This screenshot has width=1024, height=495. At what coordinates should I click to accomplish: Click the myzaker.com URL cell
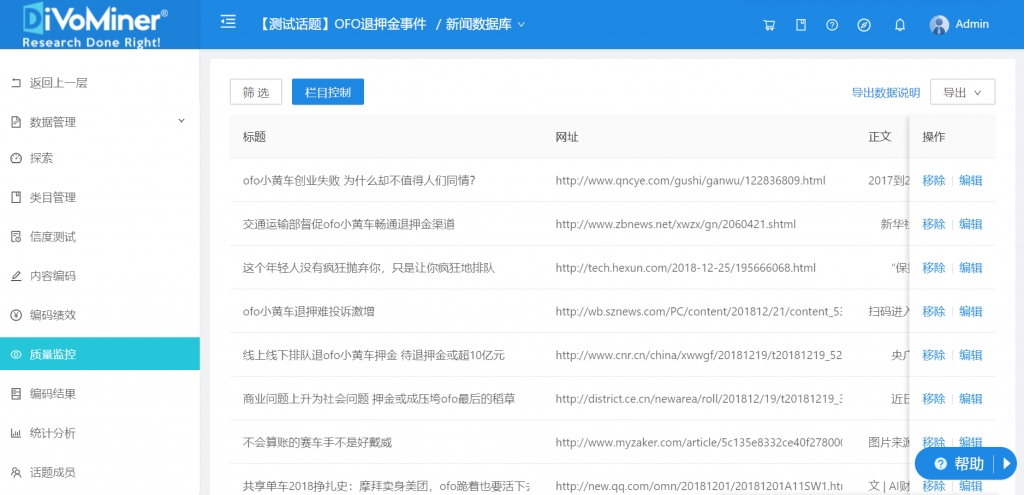pyautogui.click(x=699, y=443)
